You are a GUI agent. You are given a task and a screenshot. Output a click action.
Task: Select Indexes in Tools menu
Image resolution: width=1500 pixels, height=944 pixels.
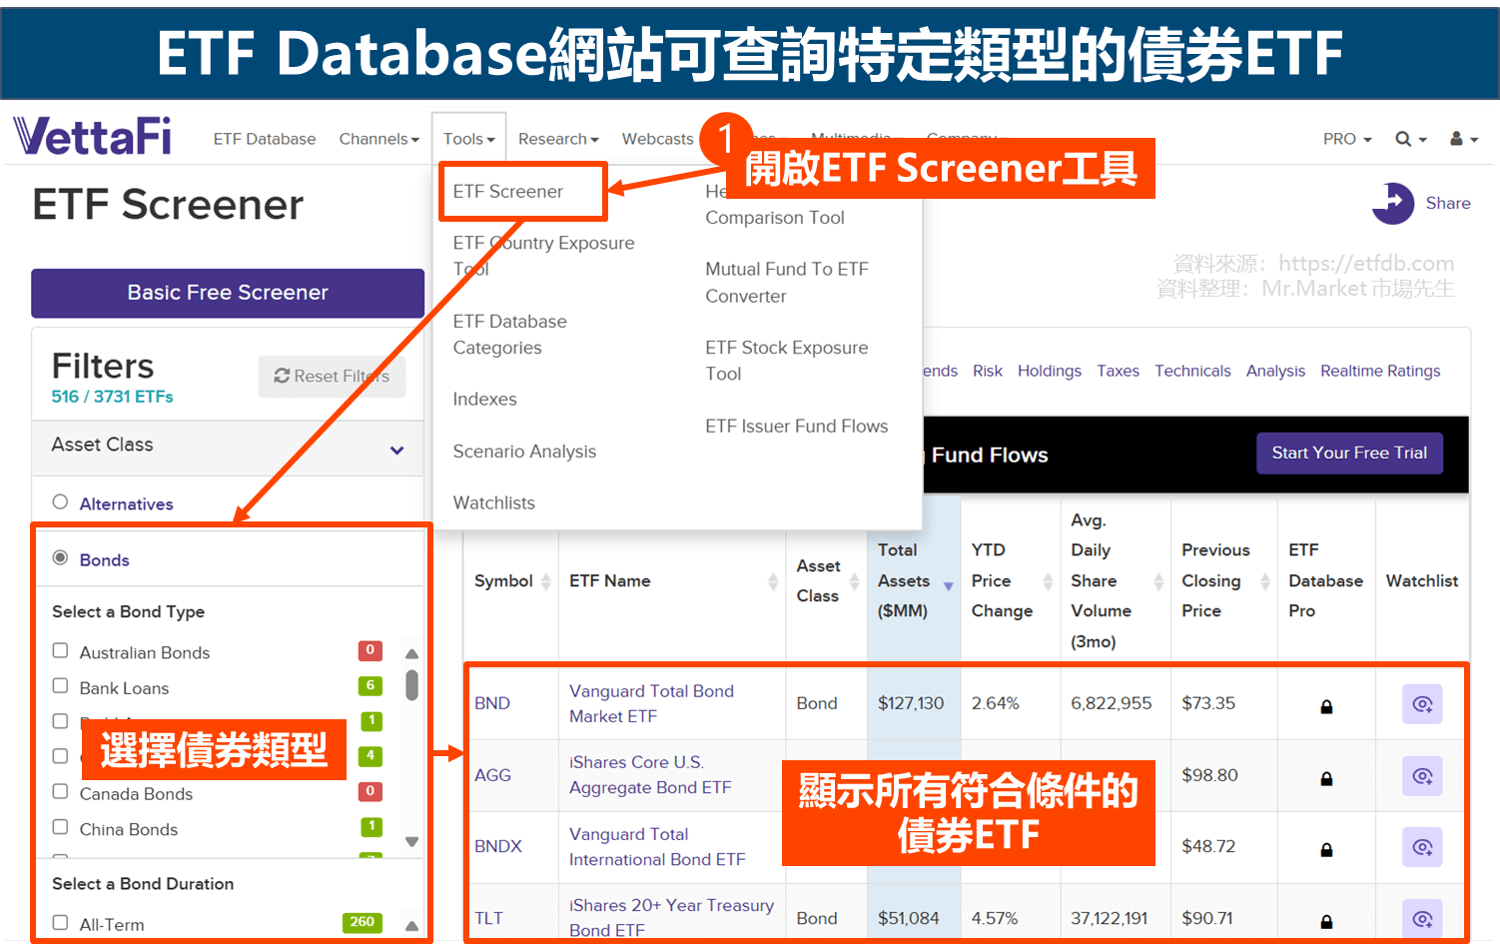click(x=485, y=399)
